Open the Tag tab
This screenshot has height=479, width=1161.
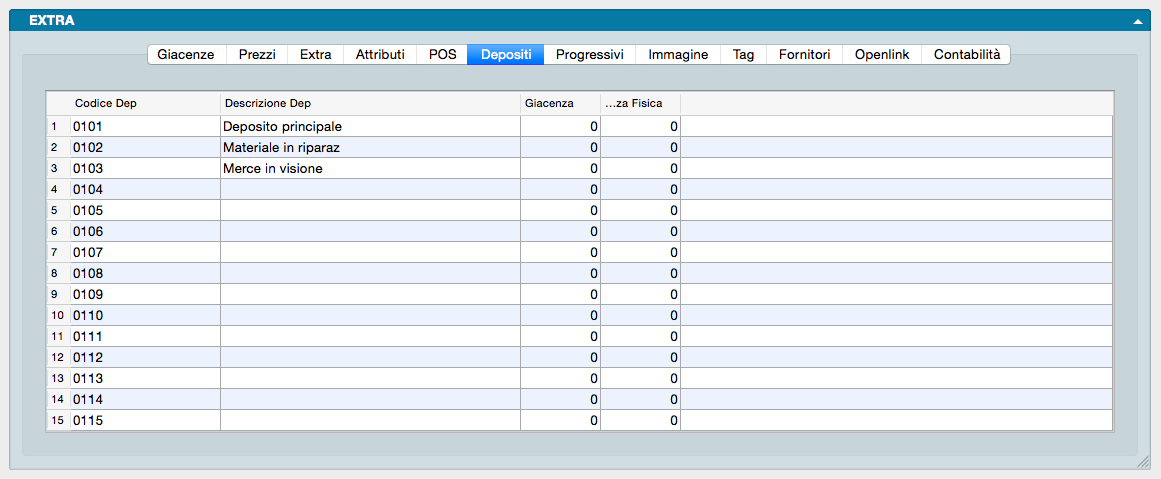click(743, 55)
